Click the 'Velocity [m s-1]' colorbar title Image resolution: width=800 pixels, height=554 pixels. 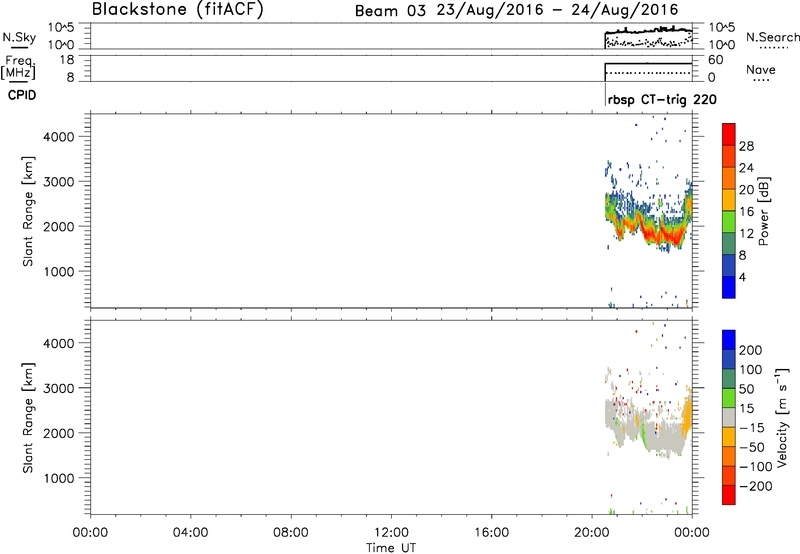click(782, 417)
